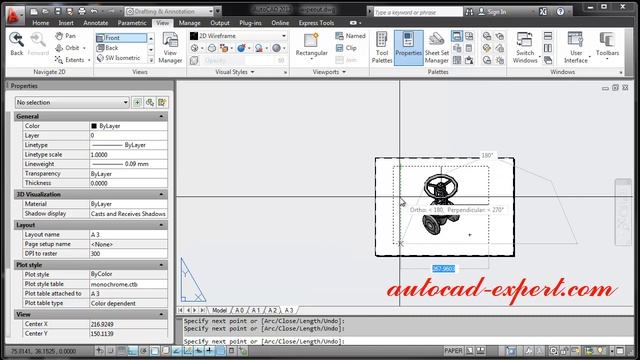Click the Save icon in quick access toolbar
This screenshot has height=360, width=640.
pos(58,11)
